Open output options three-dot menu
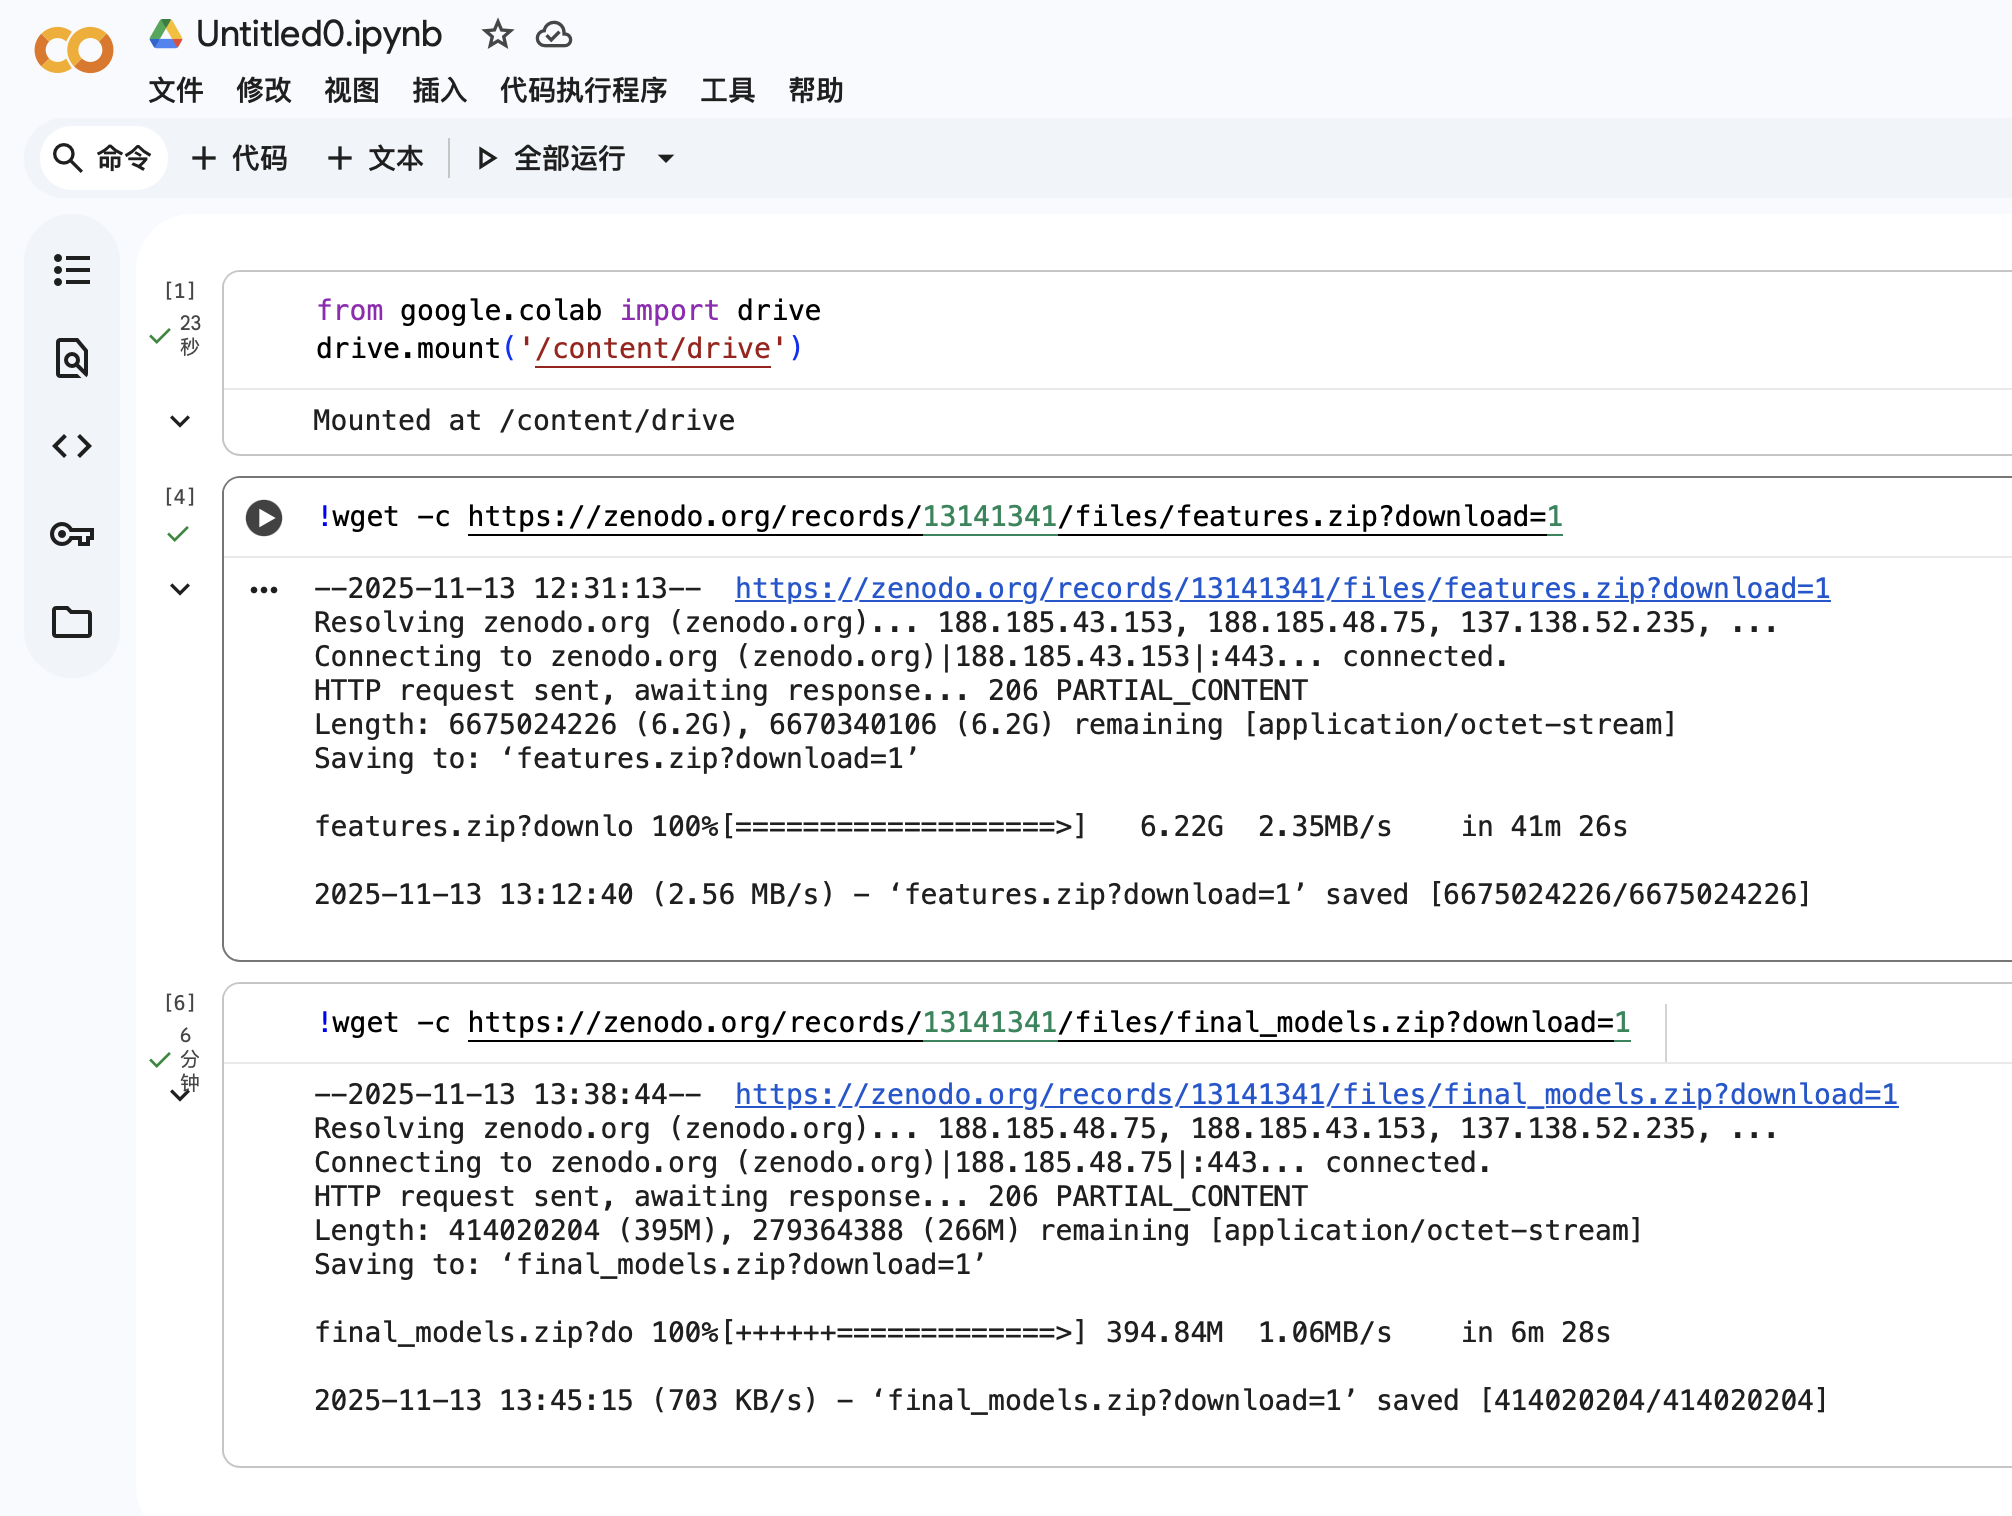Image resolution: width=2012 pixels, height=1516 pixels. 264,590
